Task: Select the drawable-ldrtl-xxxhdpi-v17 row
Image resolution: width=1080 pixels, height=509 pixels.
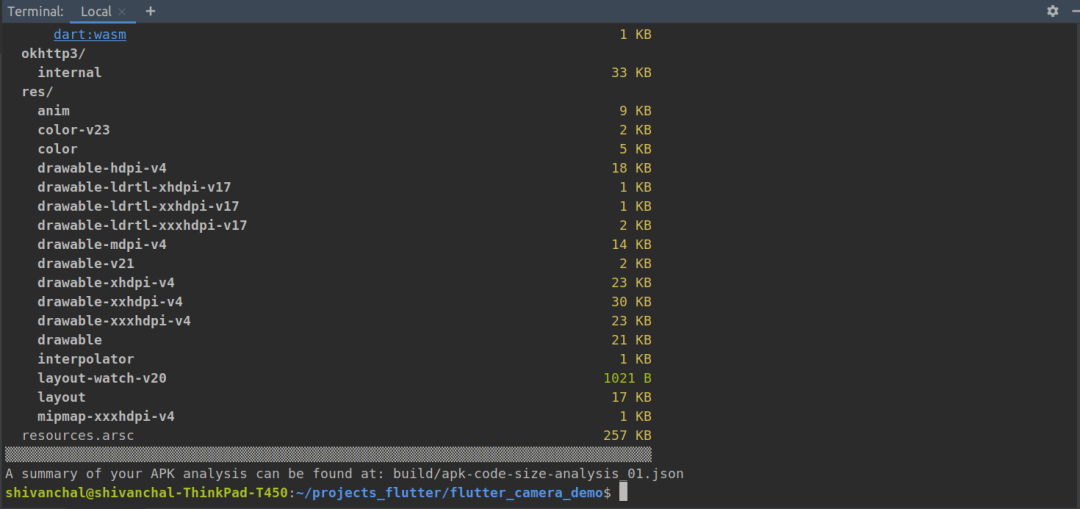Action: (344, 225)
